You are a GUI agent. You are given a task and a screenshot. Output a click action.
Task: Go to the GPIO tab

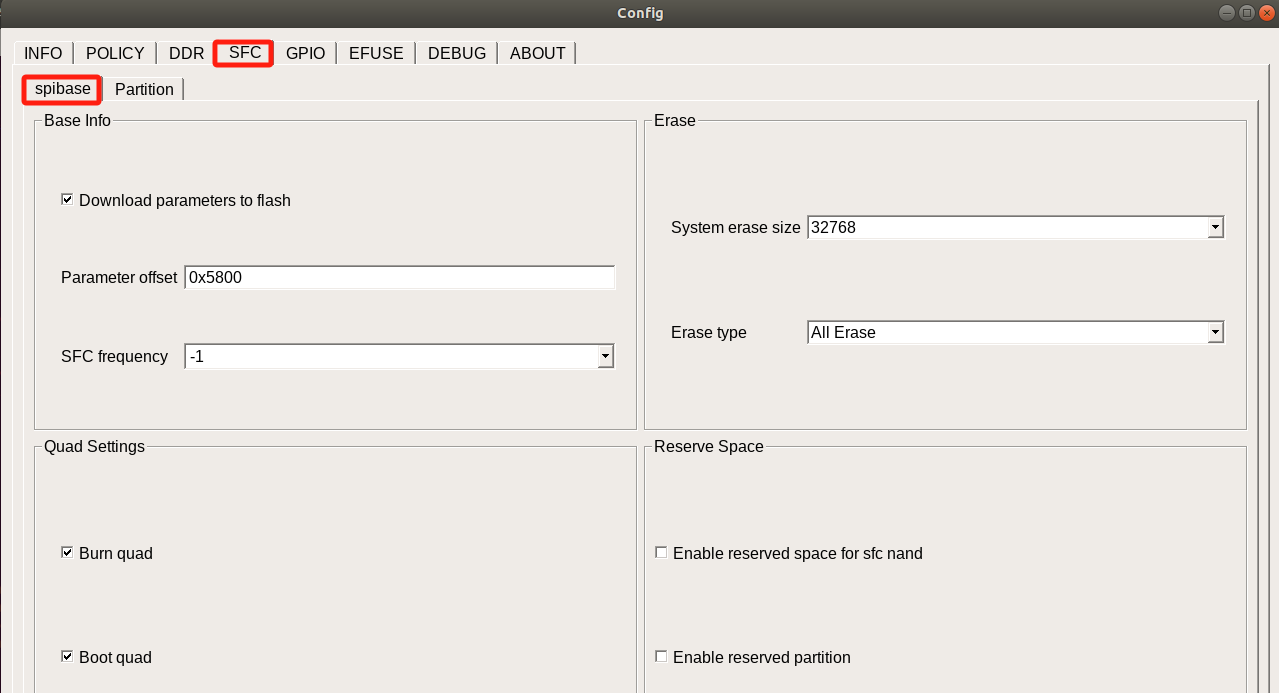coord(305,53)
